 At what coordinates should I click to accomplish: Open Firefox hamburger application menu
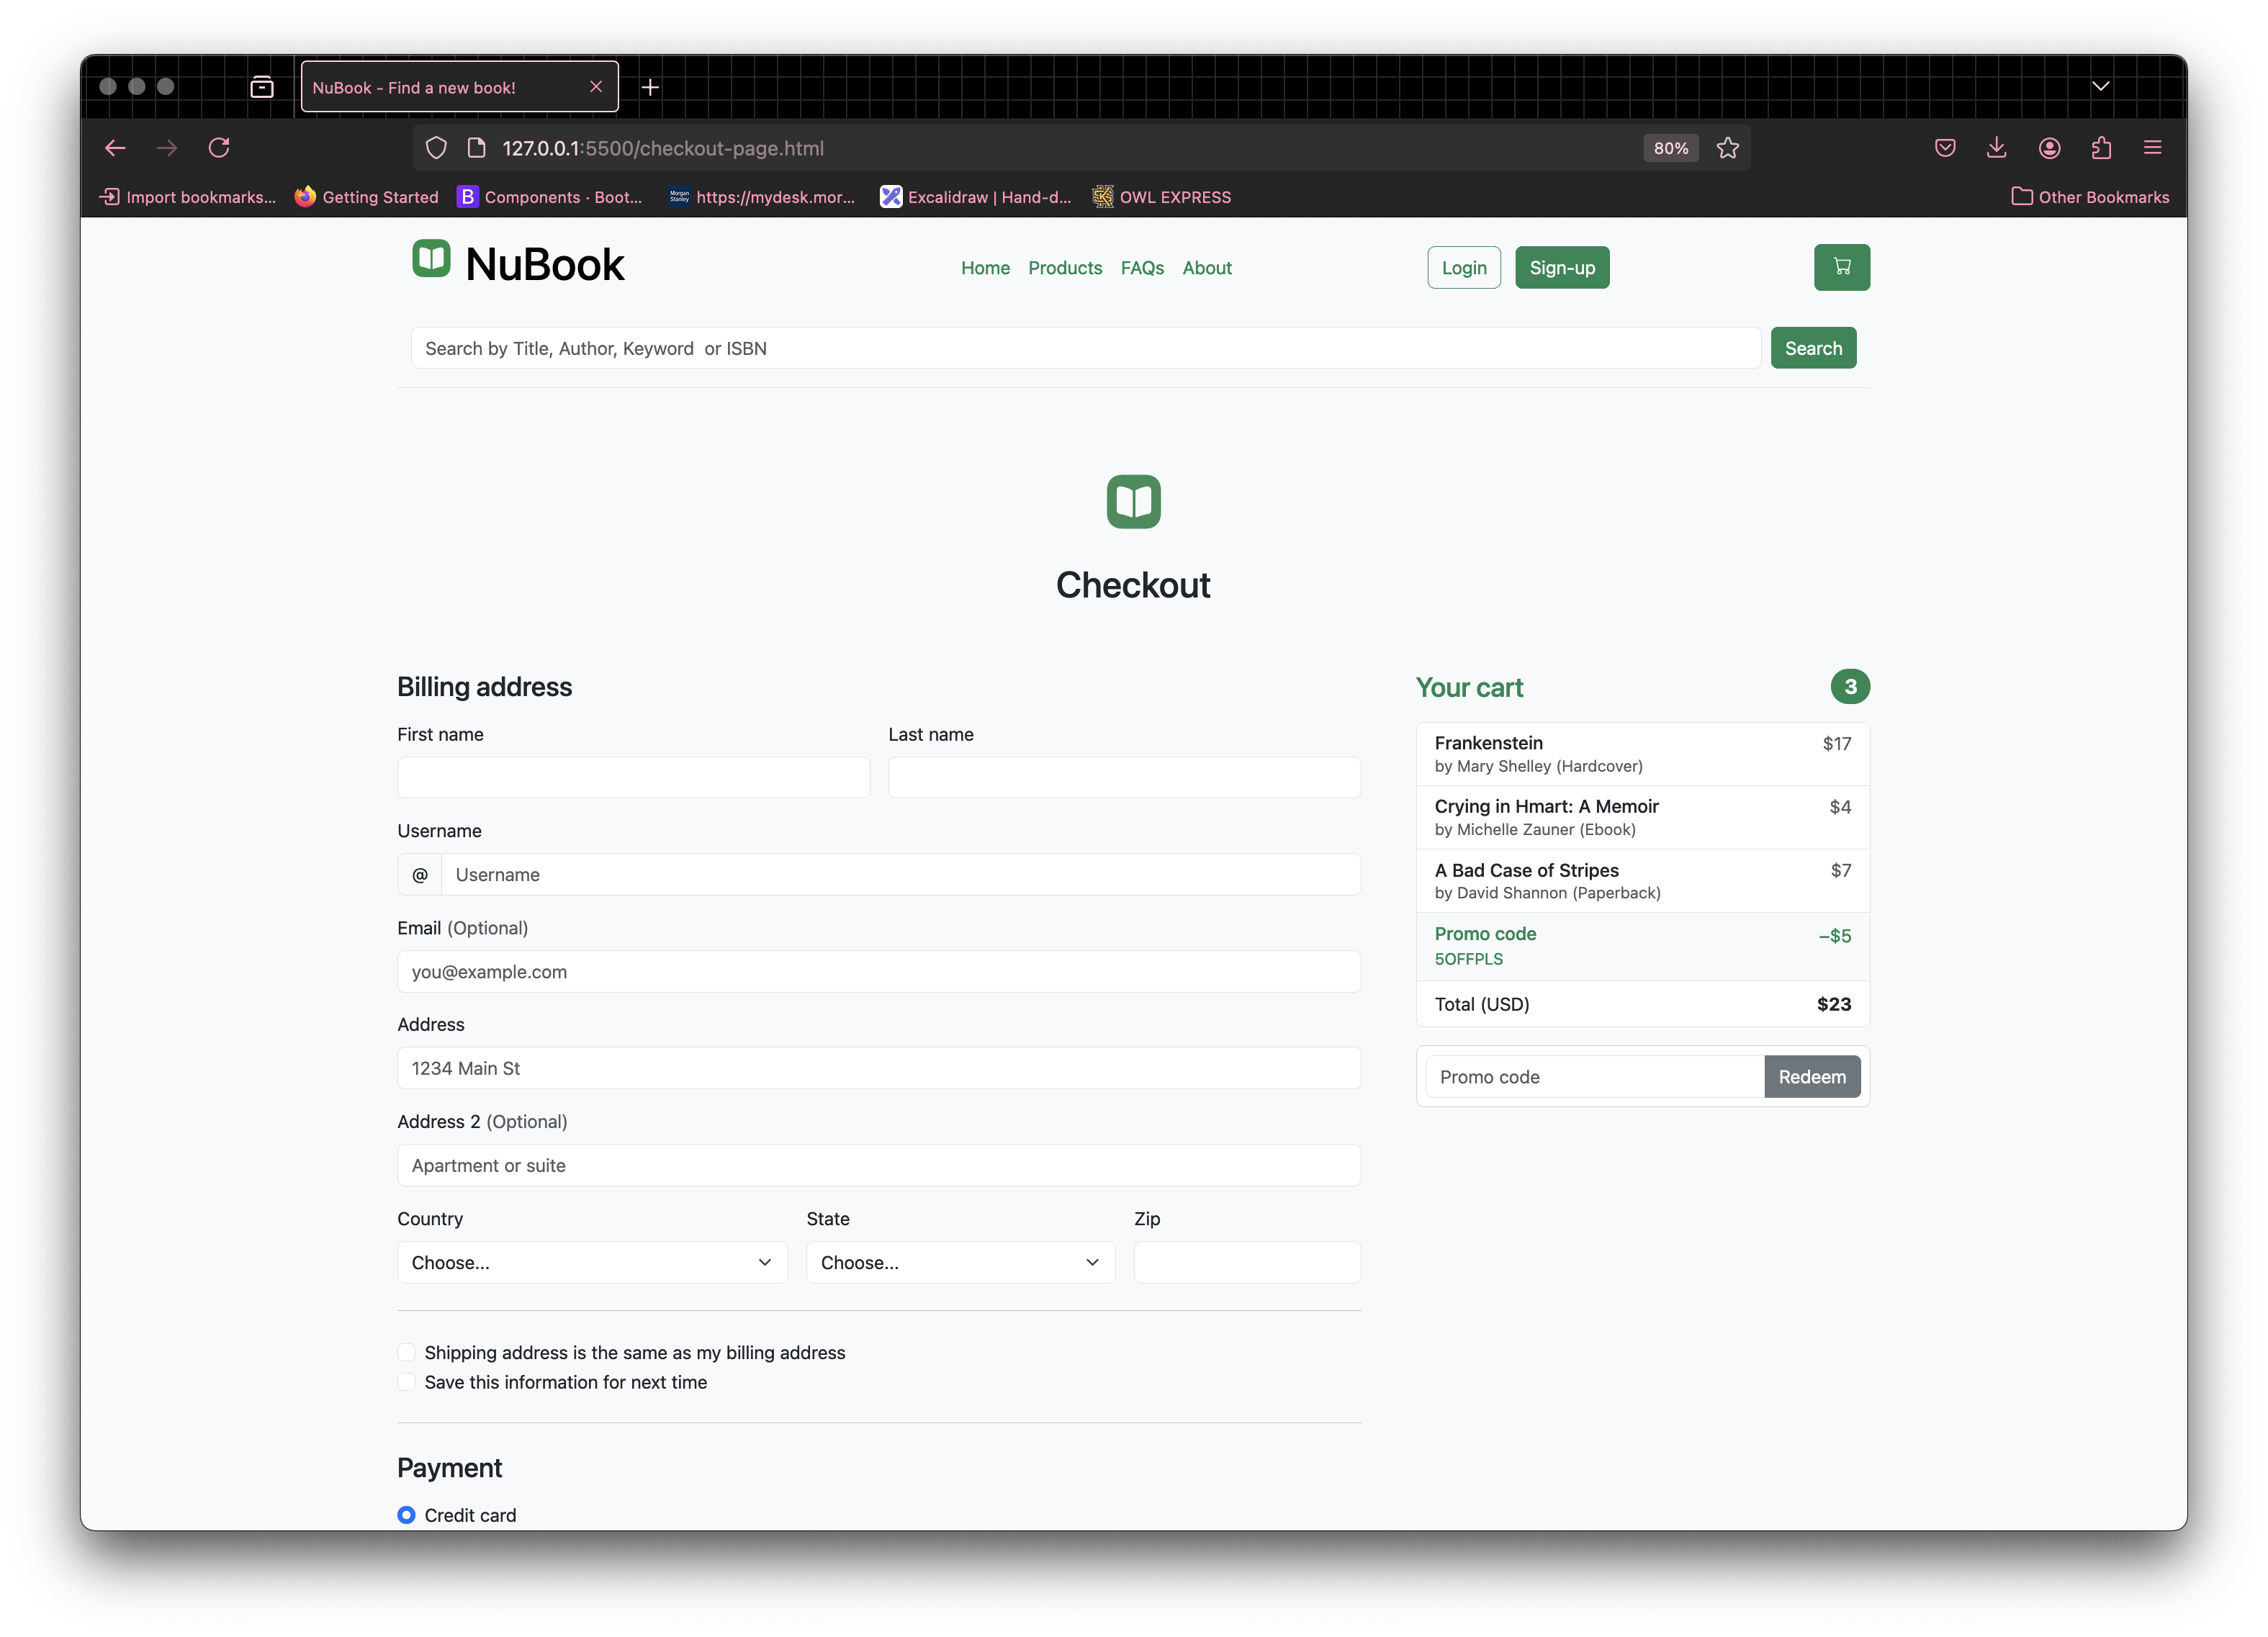tap(2152, 148)
